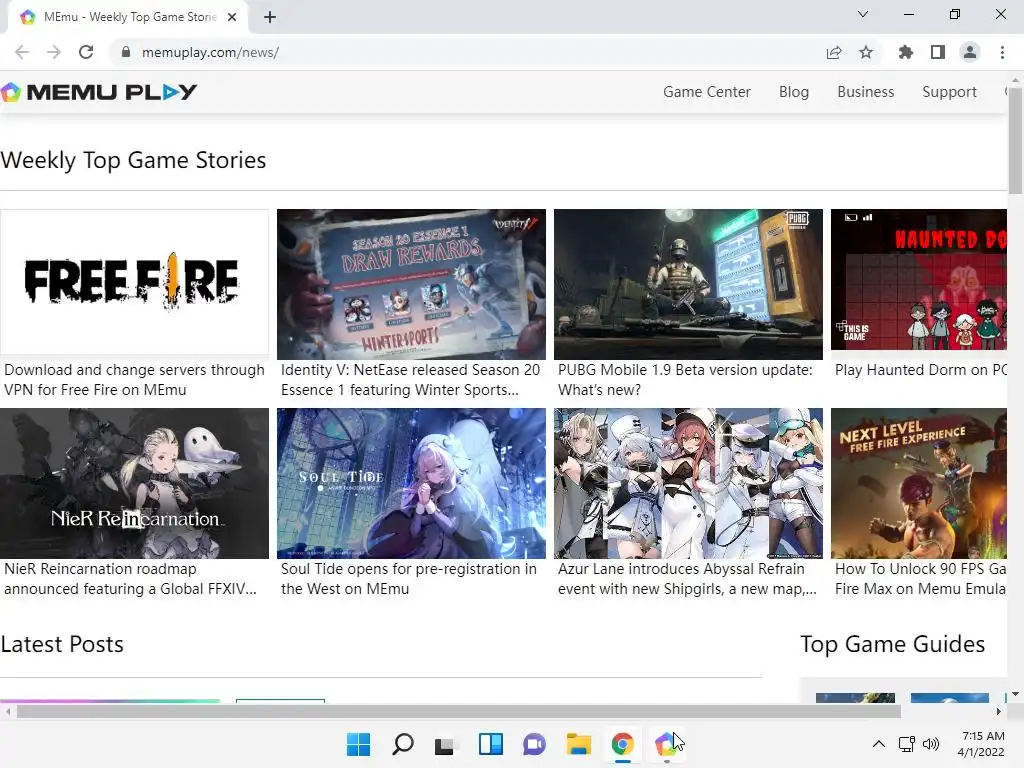Click the network status tray icon
The width and height of the screenshot is (1024, 768).
tap(906, 744)
